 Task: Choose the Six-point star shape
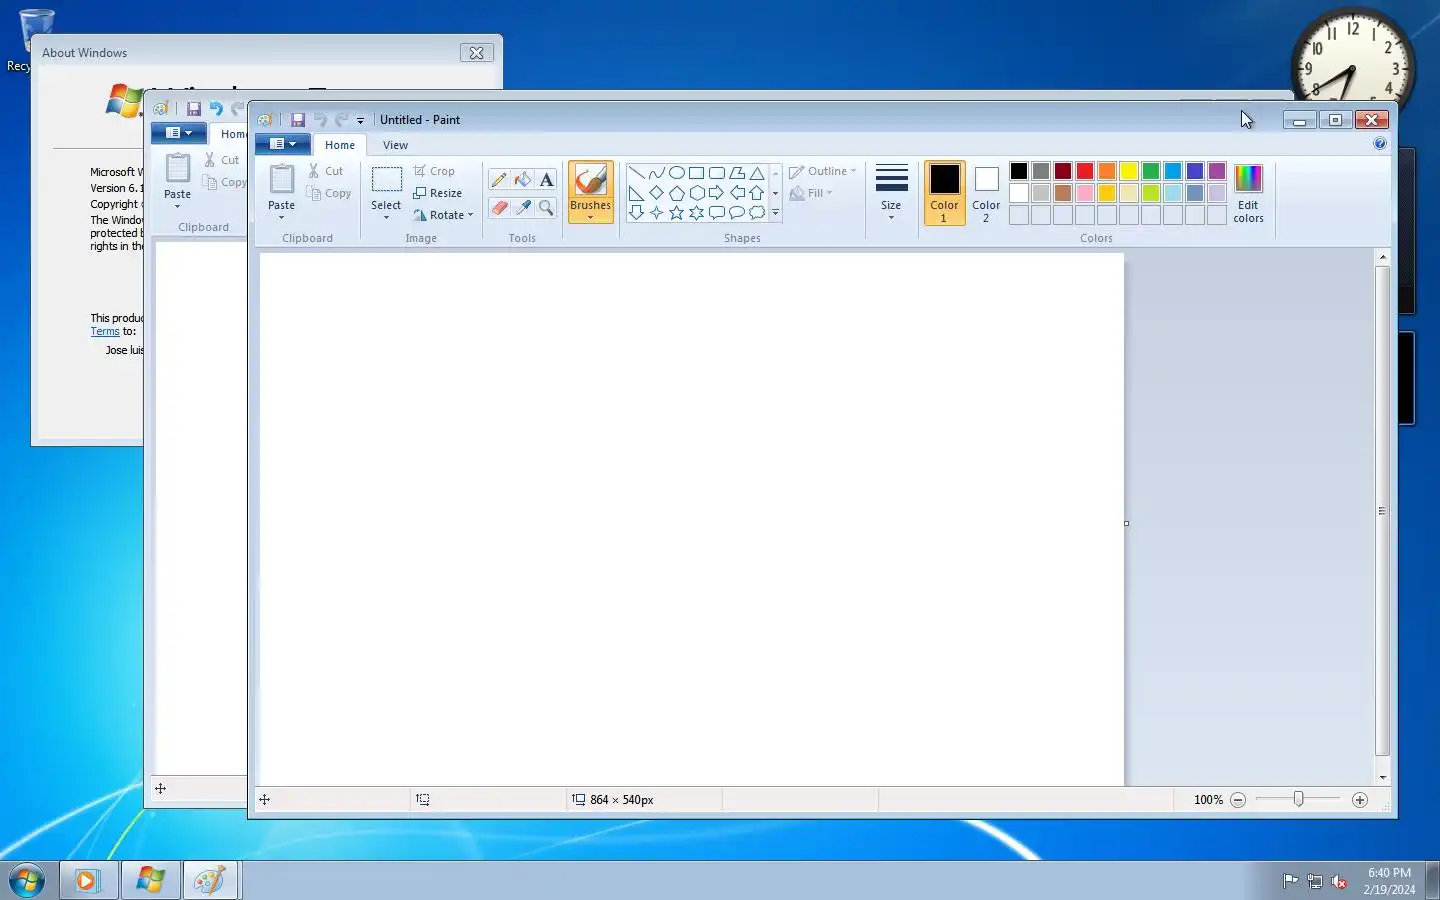tap(697, 212)
